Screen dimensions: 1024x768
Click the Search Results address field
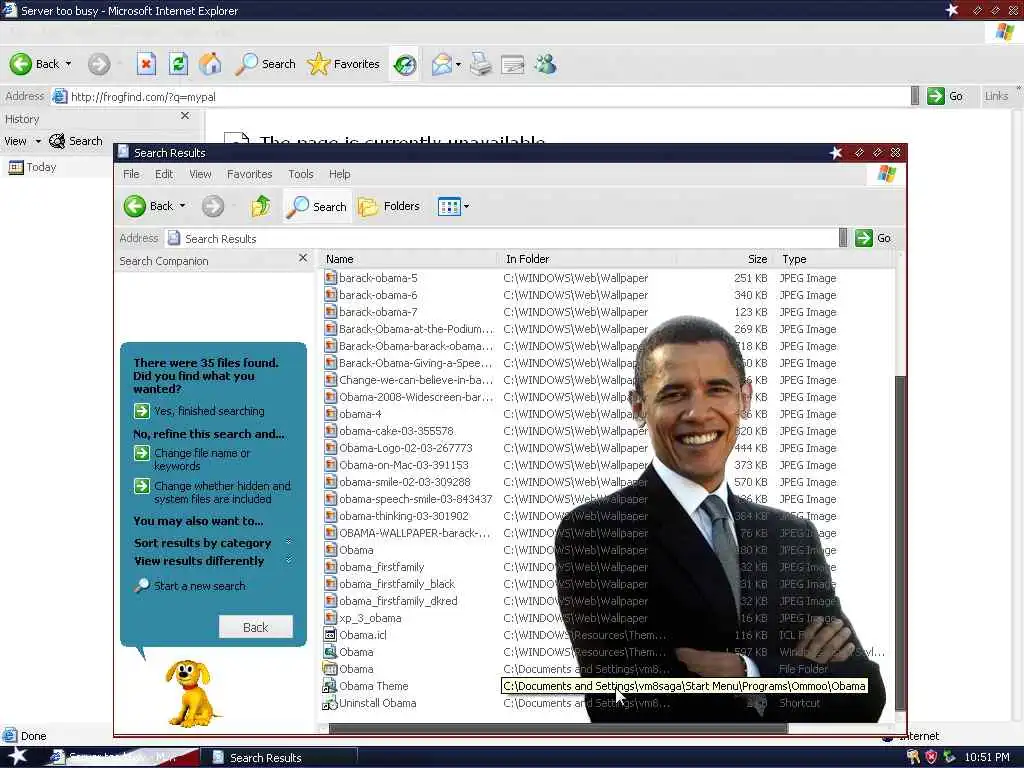pyautogui.click(x=501, y=238)
